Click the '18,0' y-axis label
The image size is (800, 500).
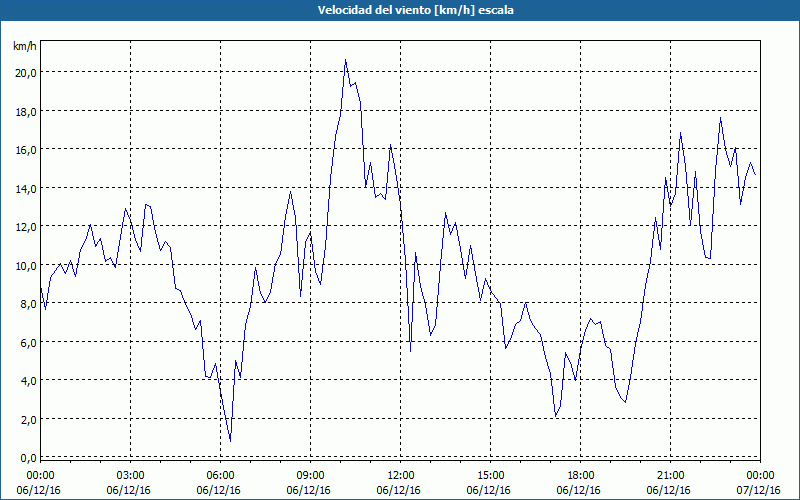coord(26,112)
